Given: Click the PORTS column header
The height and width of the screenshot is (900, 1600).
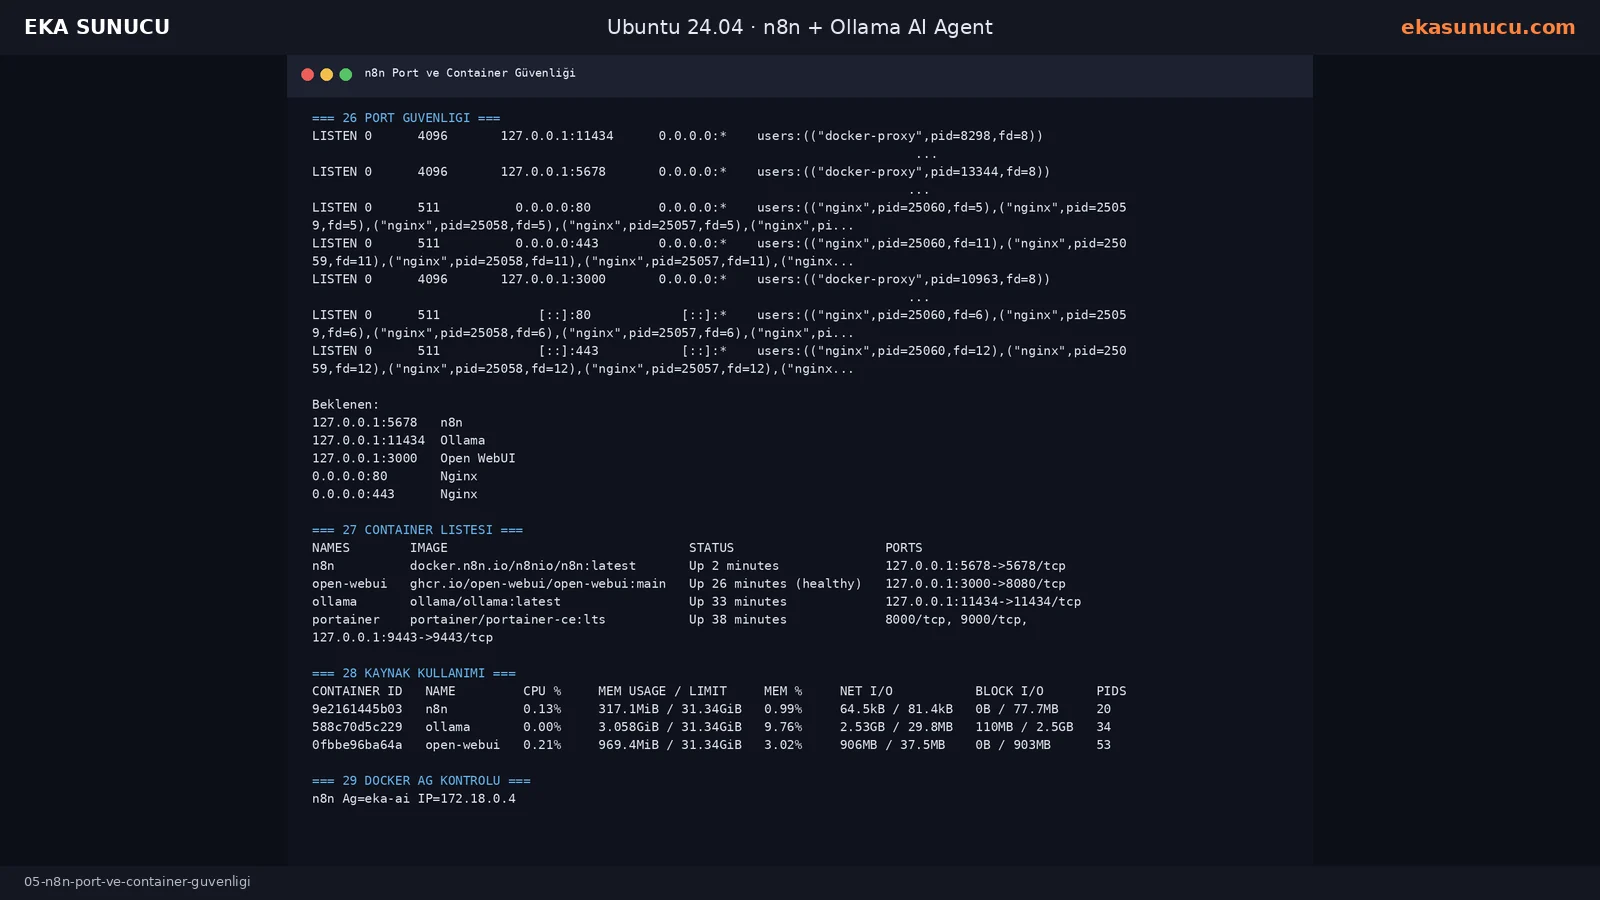Looking at the screenshot, I should click(x=904, y=548).
